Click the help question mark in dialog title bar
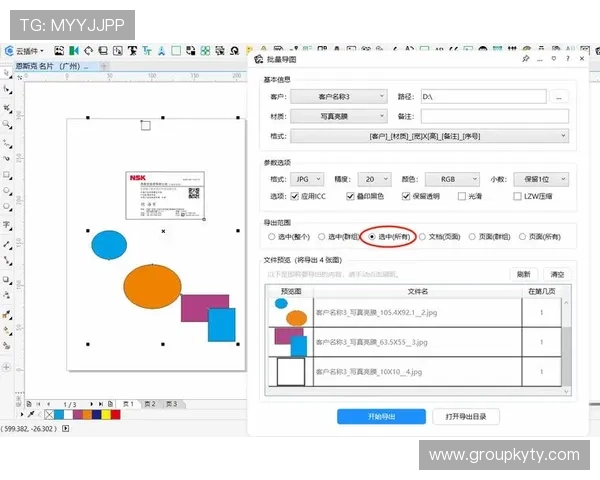The width and height of the screenshot is (600, 480). tap(567, 59)
